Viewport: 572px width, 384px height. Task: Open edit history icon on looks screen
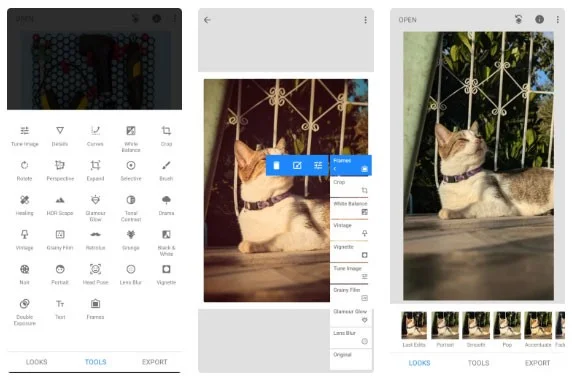(x=518, y=19)
